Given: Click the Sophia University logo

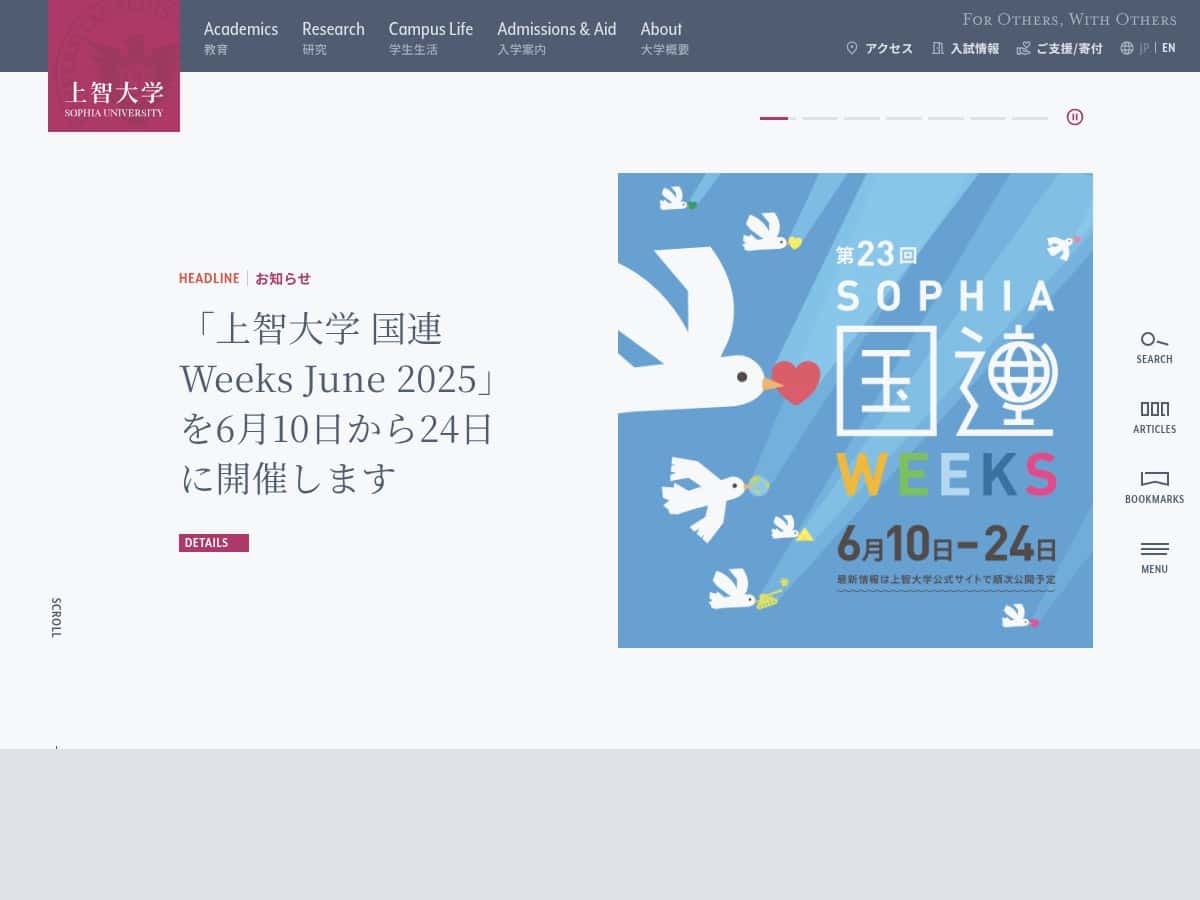Looking at the screenshot, I should point(114,66).
